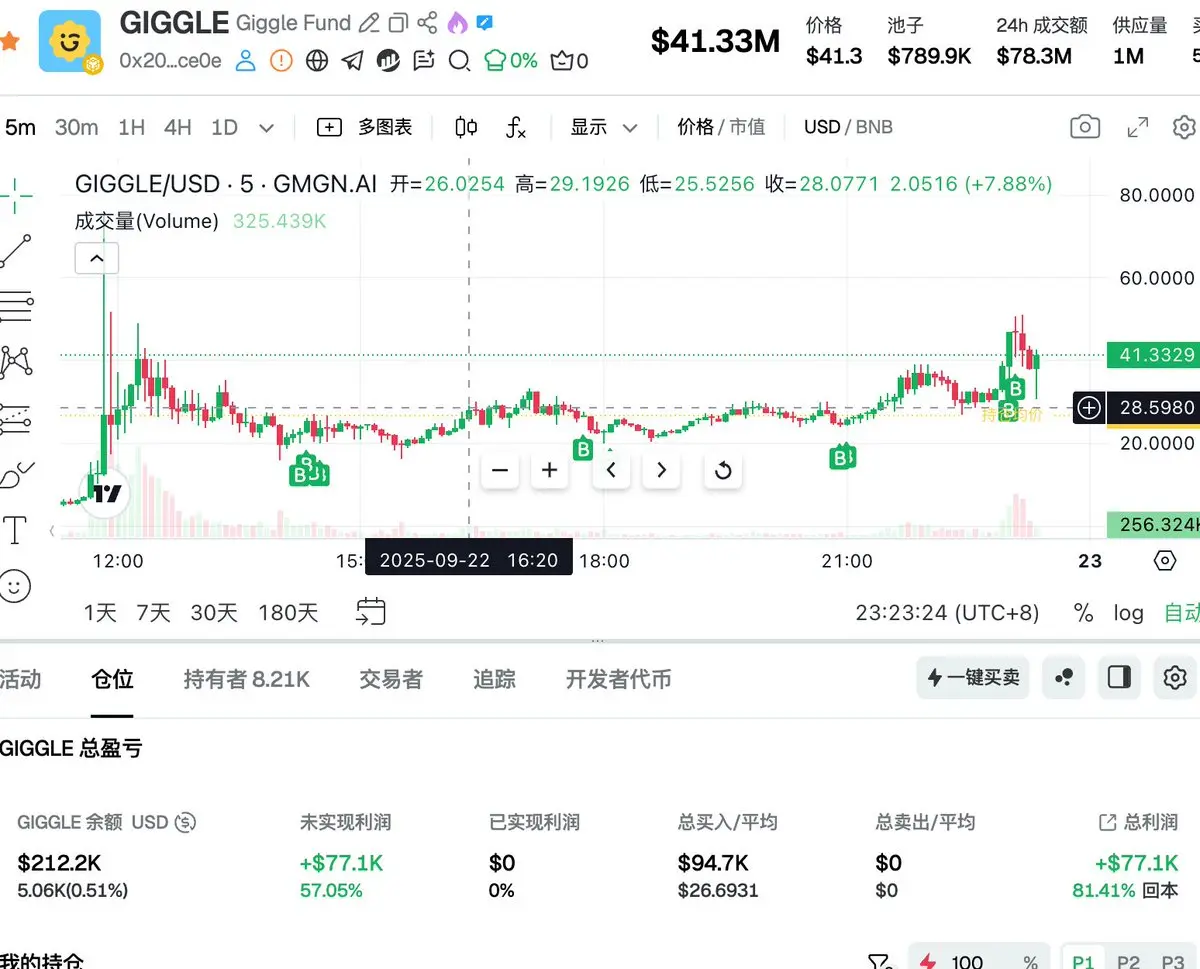Toggle log scale on chart
Screen dimensions: 1200x969
click(1128, 612)
